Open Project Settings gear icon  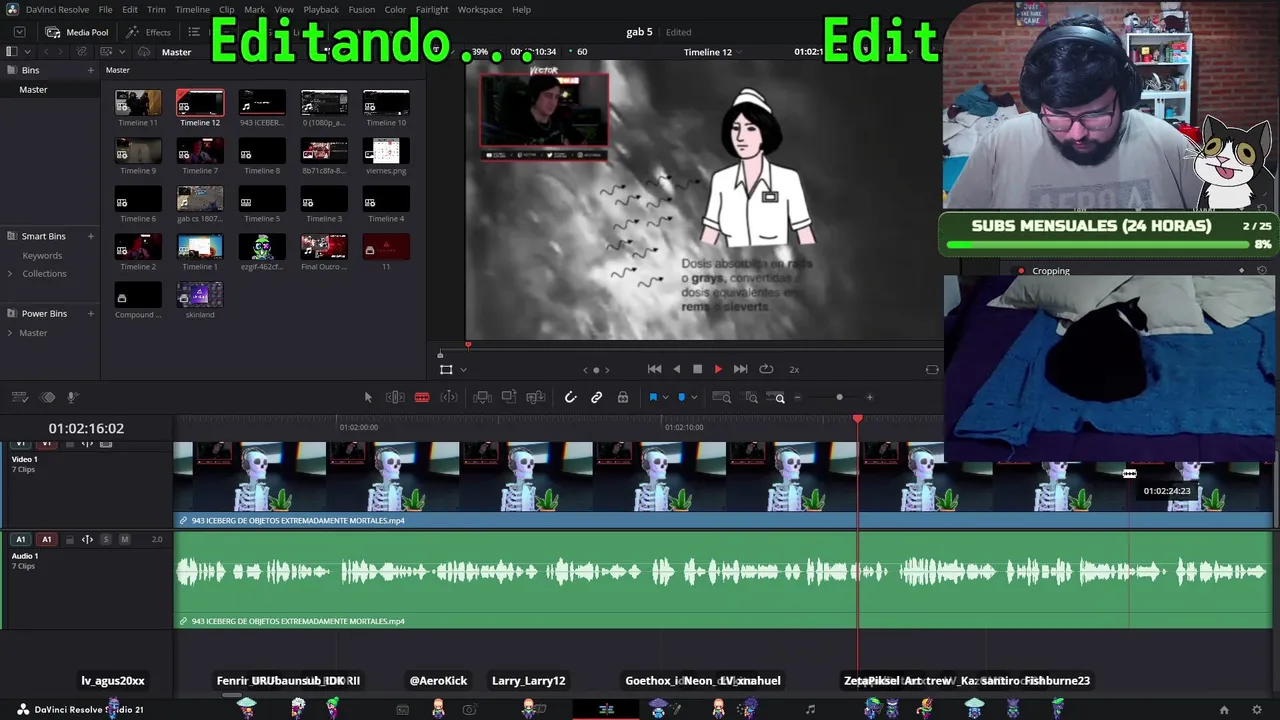1257,710
